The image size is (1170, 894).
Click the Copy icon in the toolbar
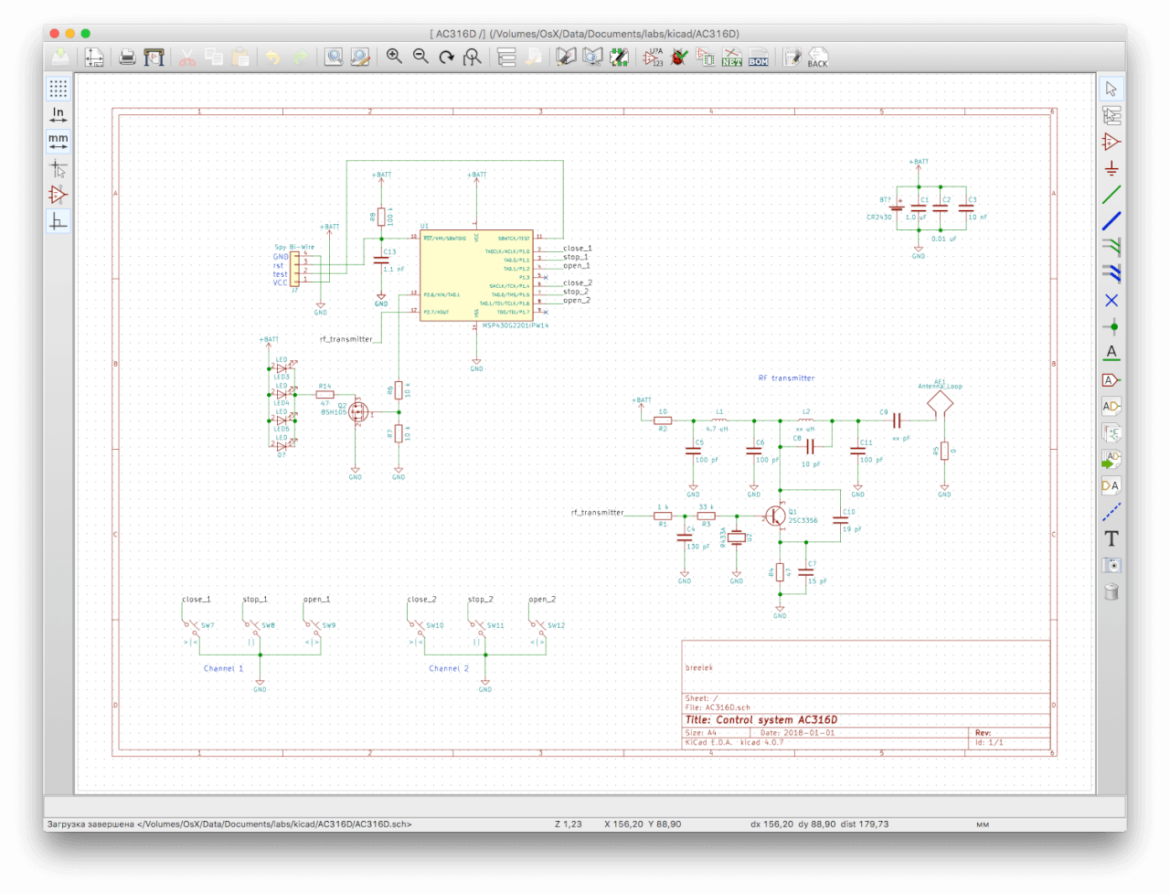click(214, 57)
